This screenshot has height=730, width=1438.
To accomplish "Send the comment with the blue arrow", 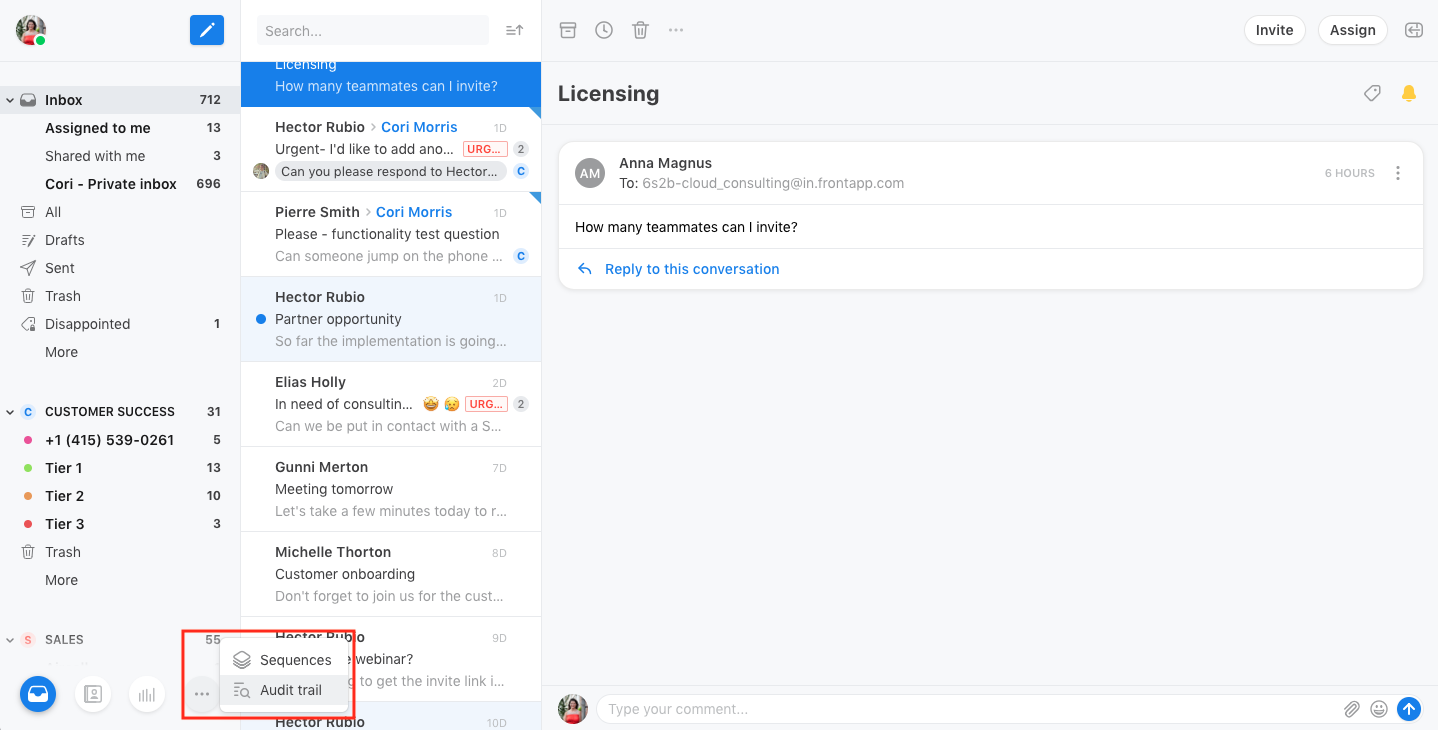I will (1409, 709).
